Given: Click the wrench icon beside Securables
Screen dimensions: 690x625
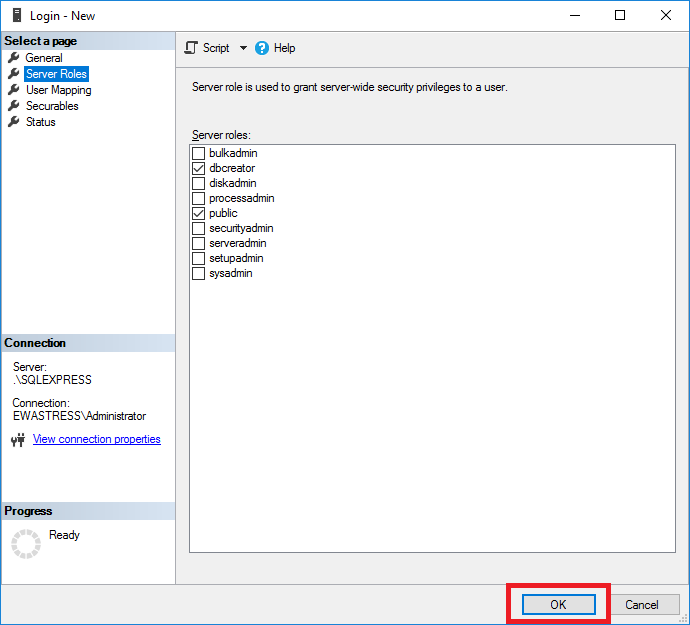Looking at the screenshot, I should pyautogui.click(x=14, y=106).
